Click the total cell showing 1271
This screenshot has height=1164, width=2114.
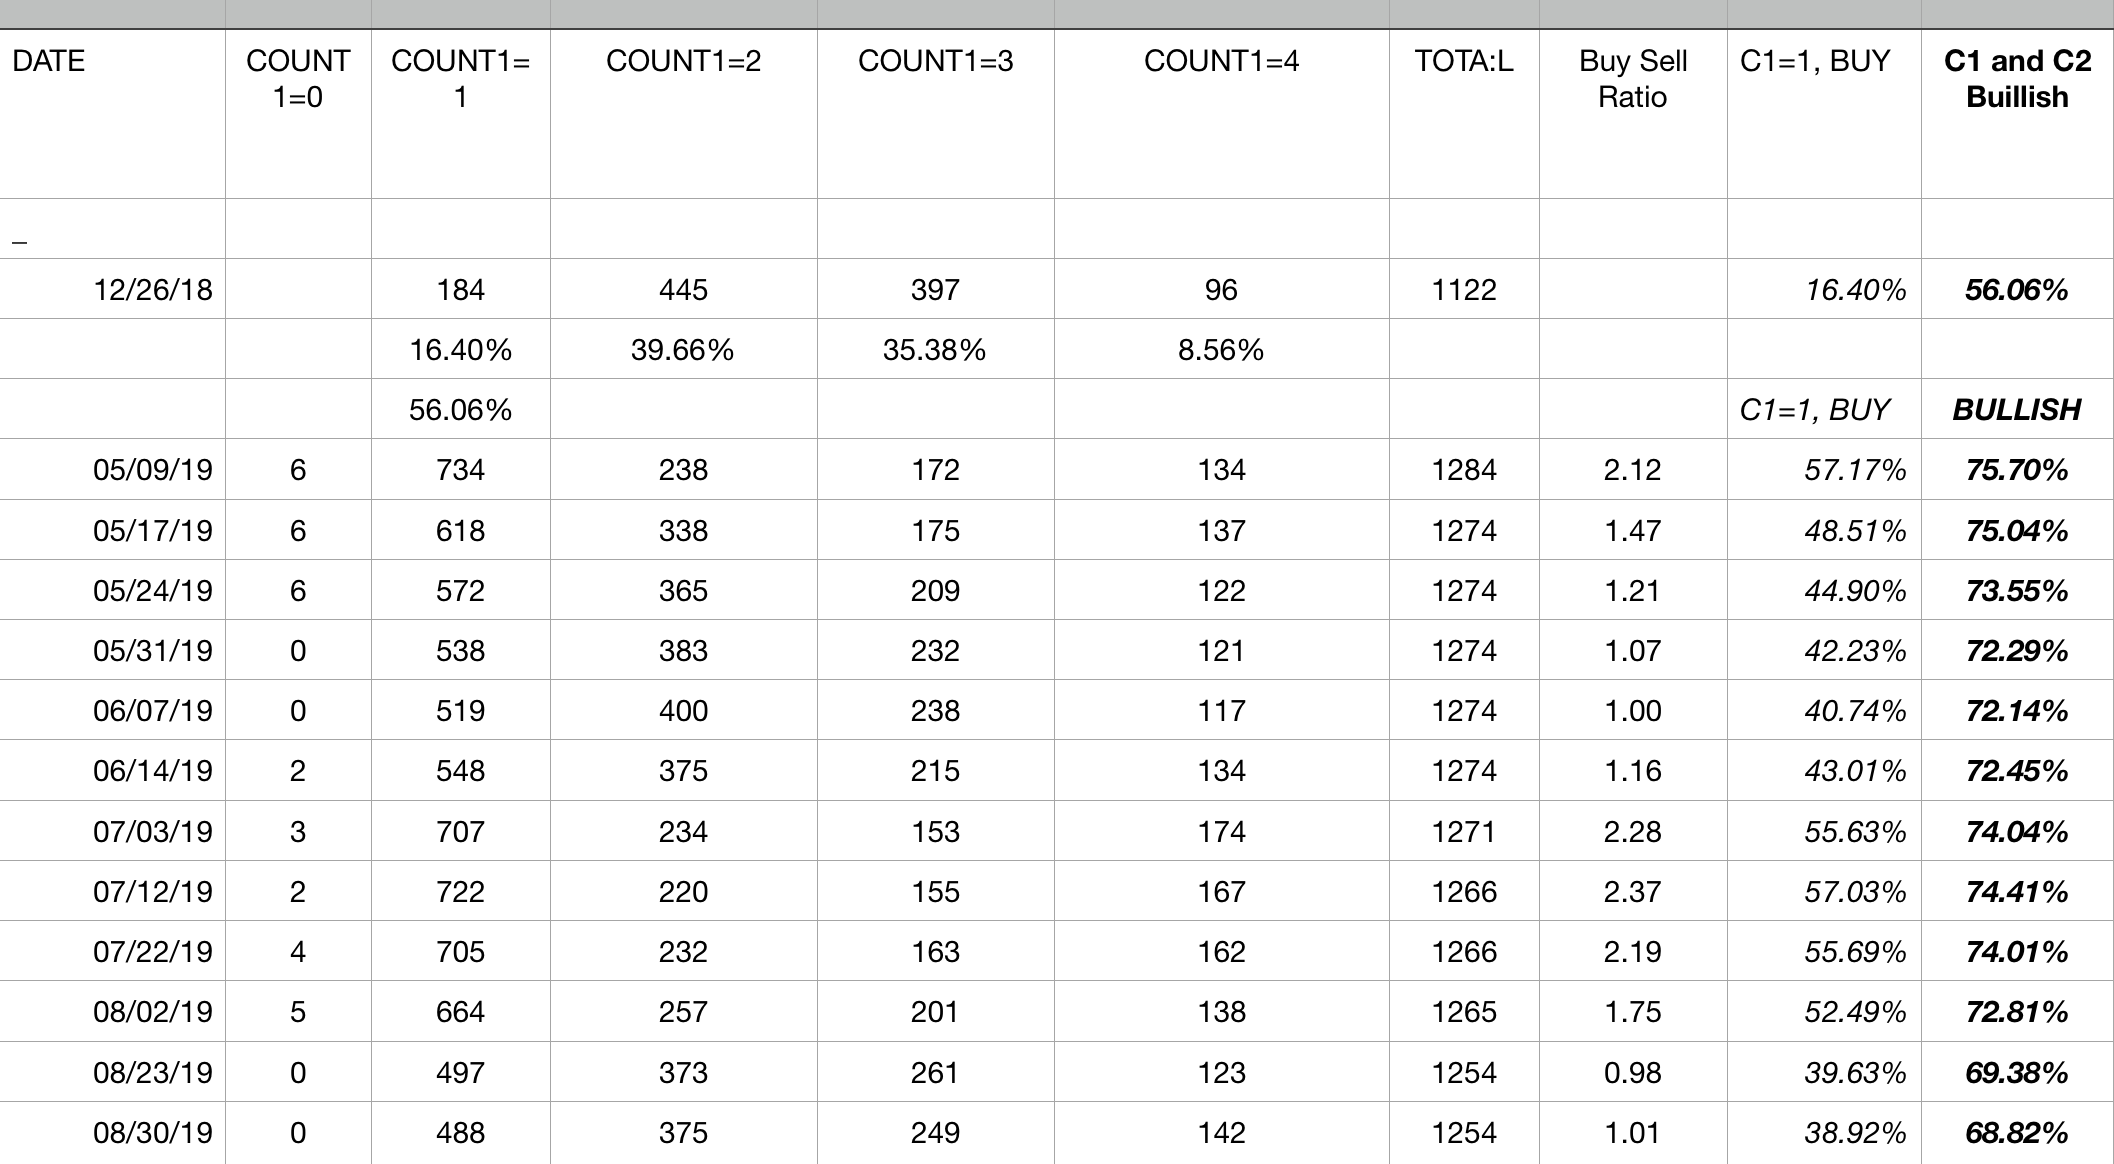(1463, 832)
